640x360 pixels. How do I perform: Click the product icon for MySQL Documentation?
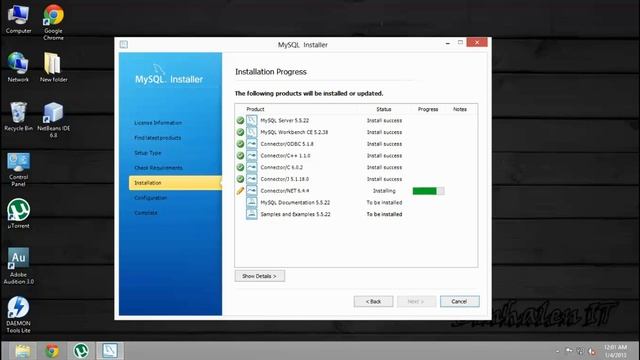click(252, 202)
